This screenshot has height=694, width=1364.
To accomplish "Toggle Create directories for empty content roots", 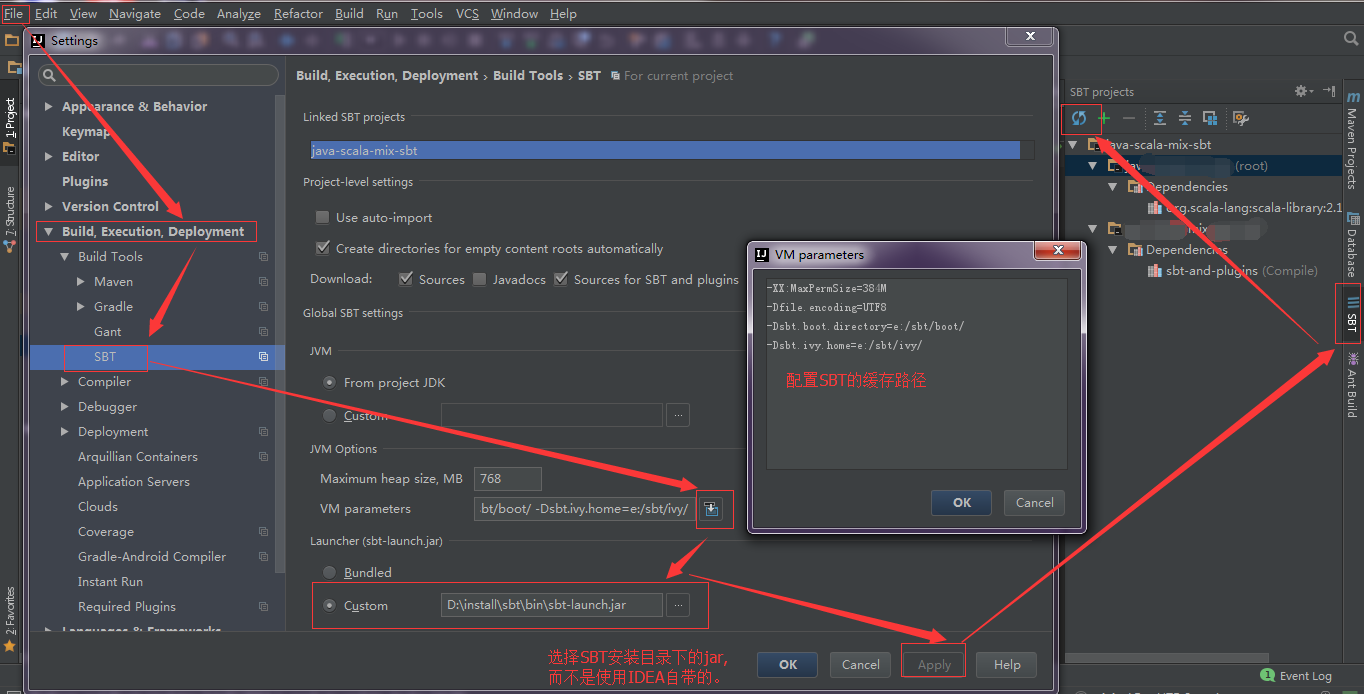I will 322,248.
